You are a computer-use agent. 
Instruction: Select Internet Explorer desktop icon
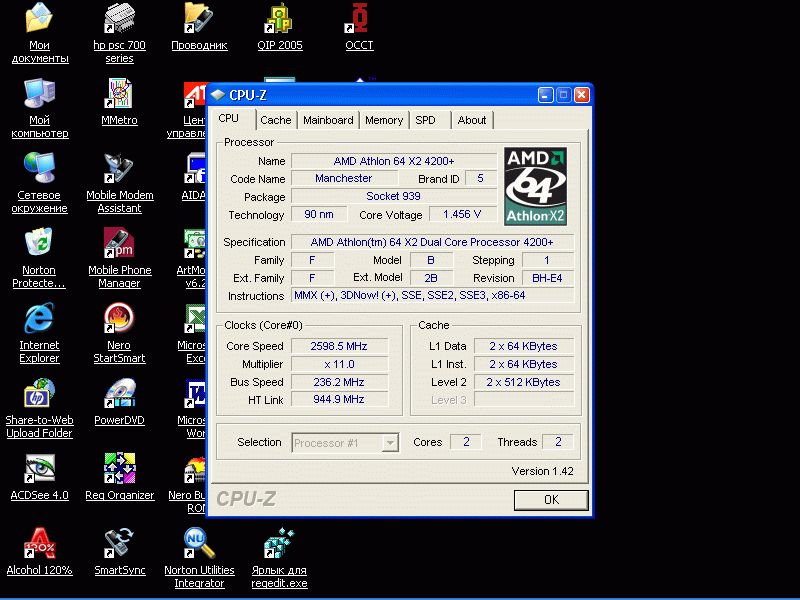pos(39,319)
